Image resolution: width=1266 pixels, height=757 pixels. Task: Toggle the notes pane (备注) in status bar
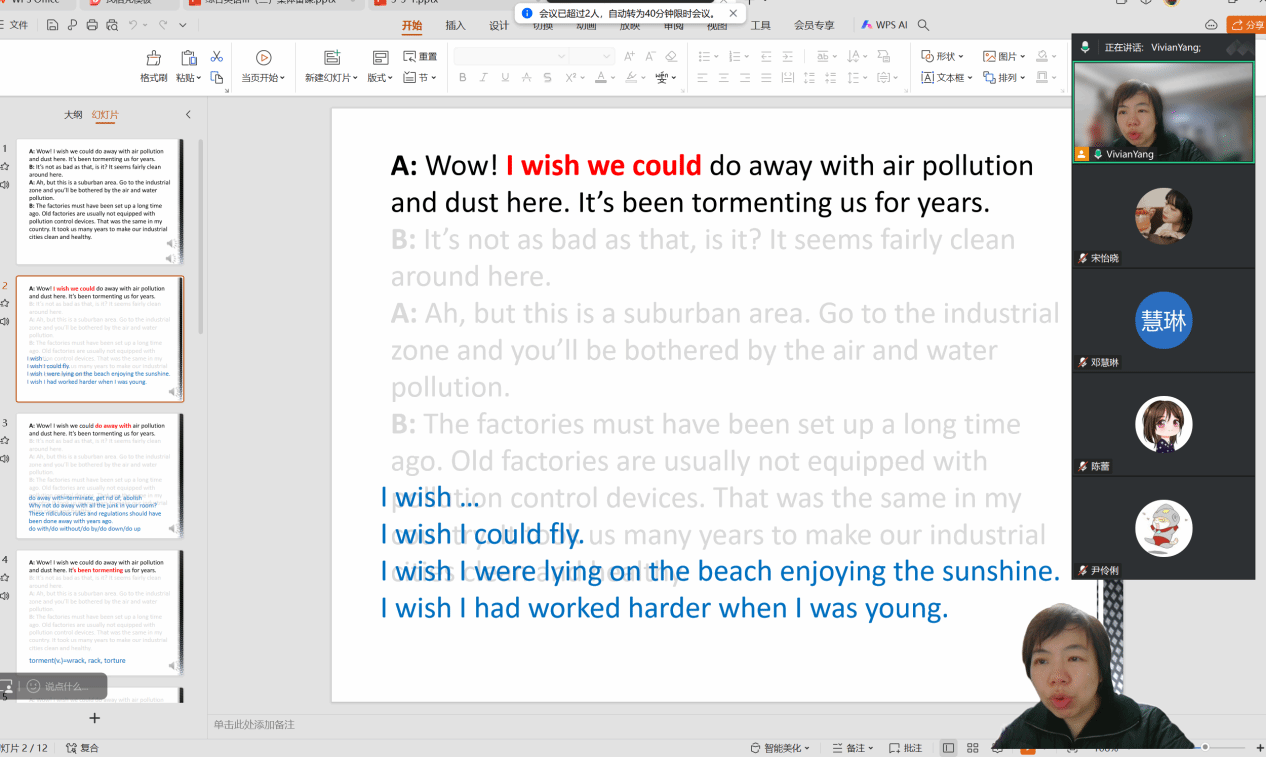pos(849,748)
